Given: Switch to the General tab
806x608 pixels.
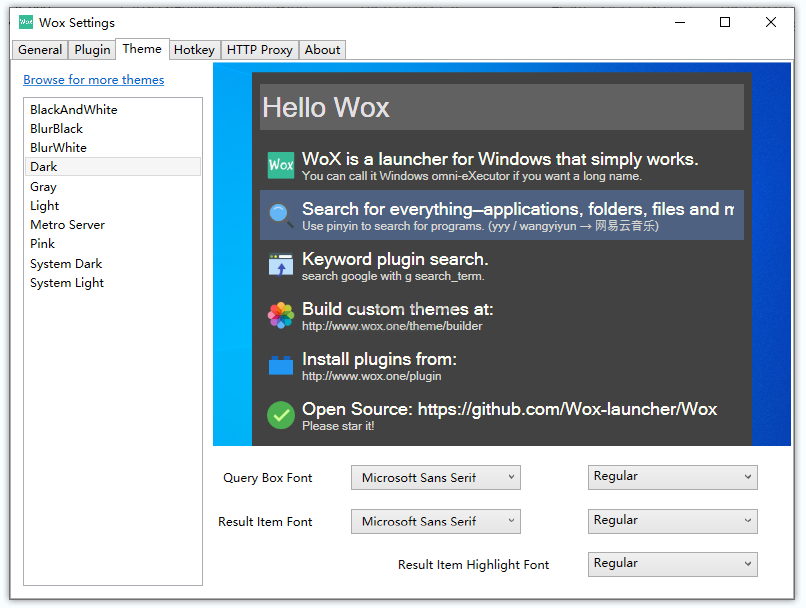Looking at the screenshot, I should tap(40, 50).
